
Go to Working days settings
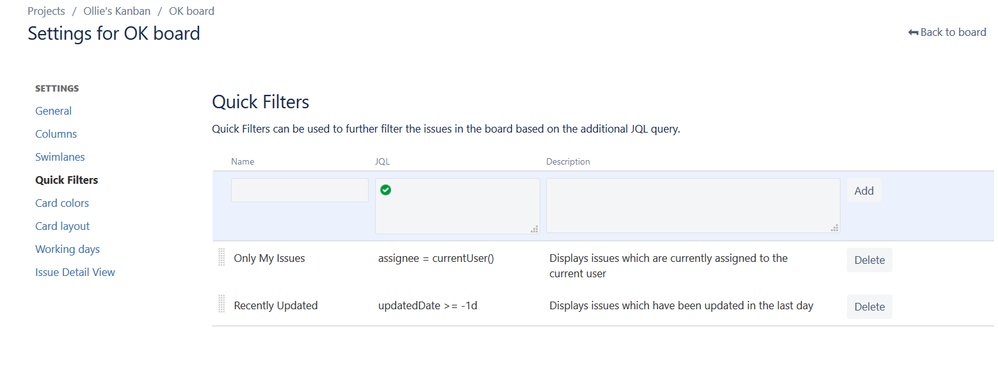click(x=67, y=249)
